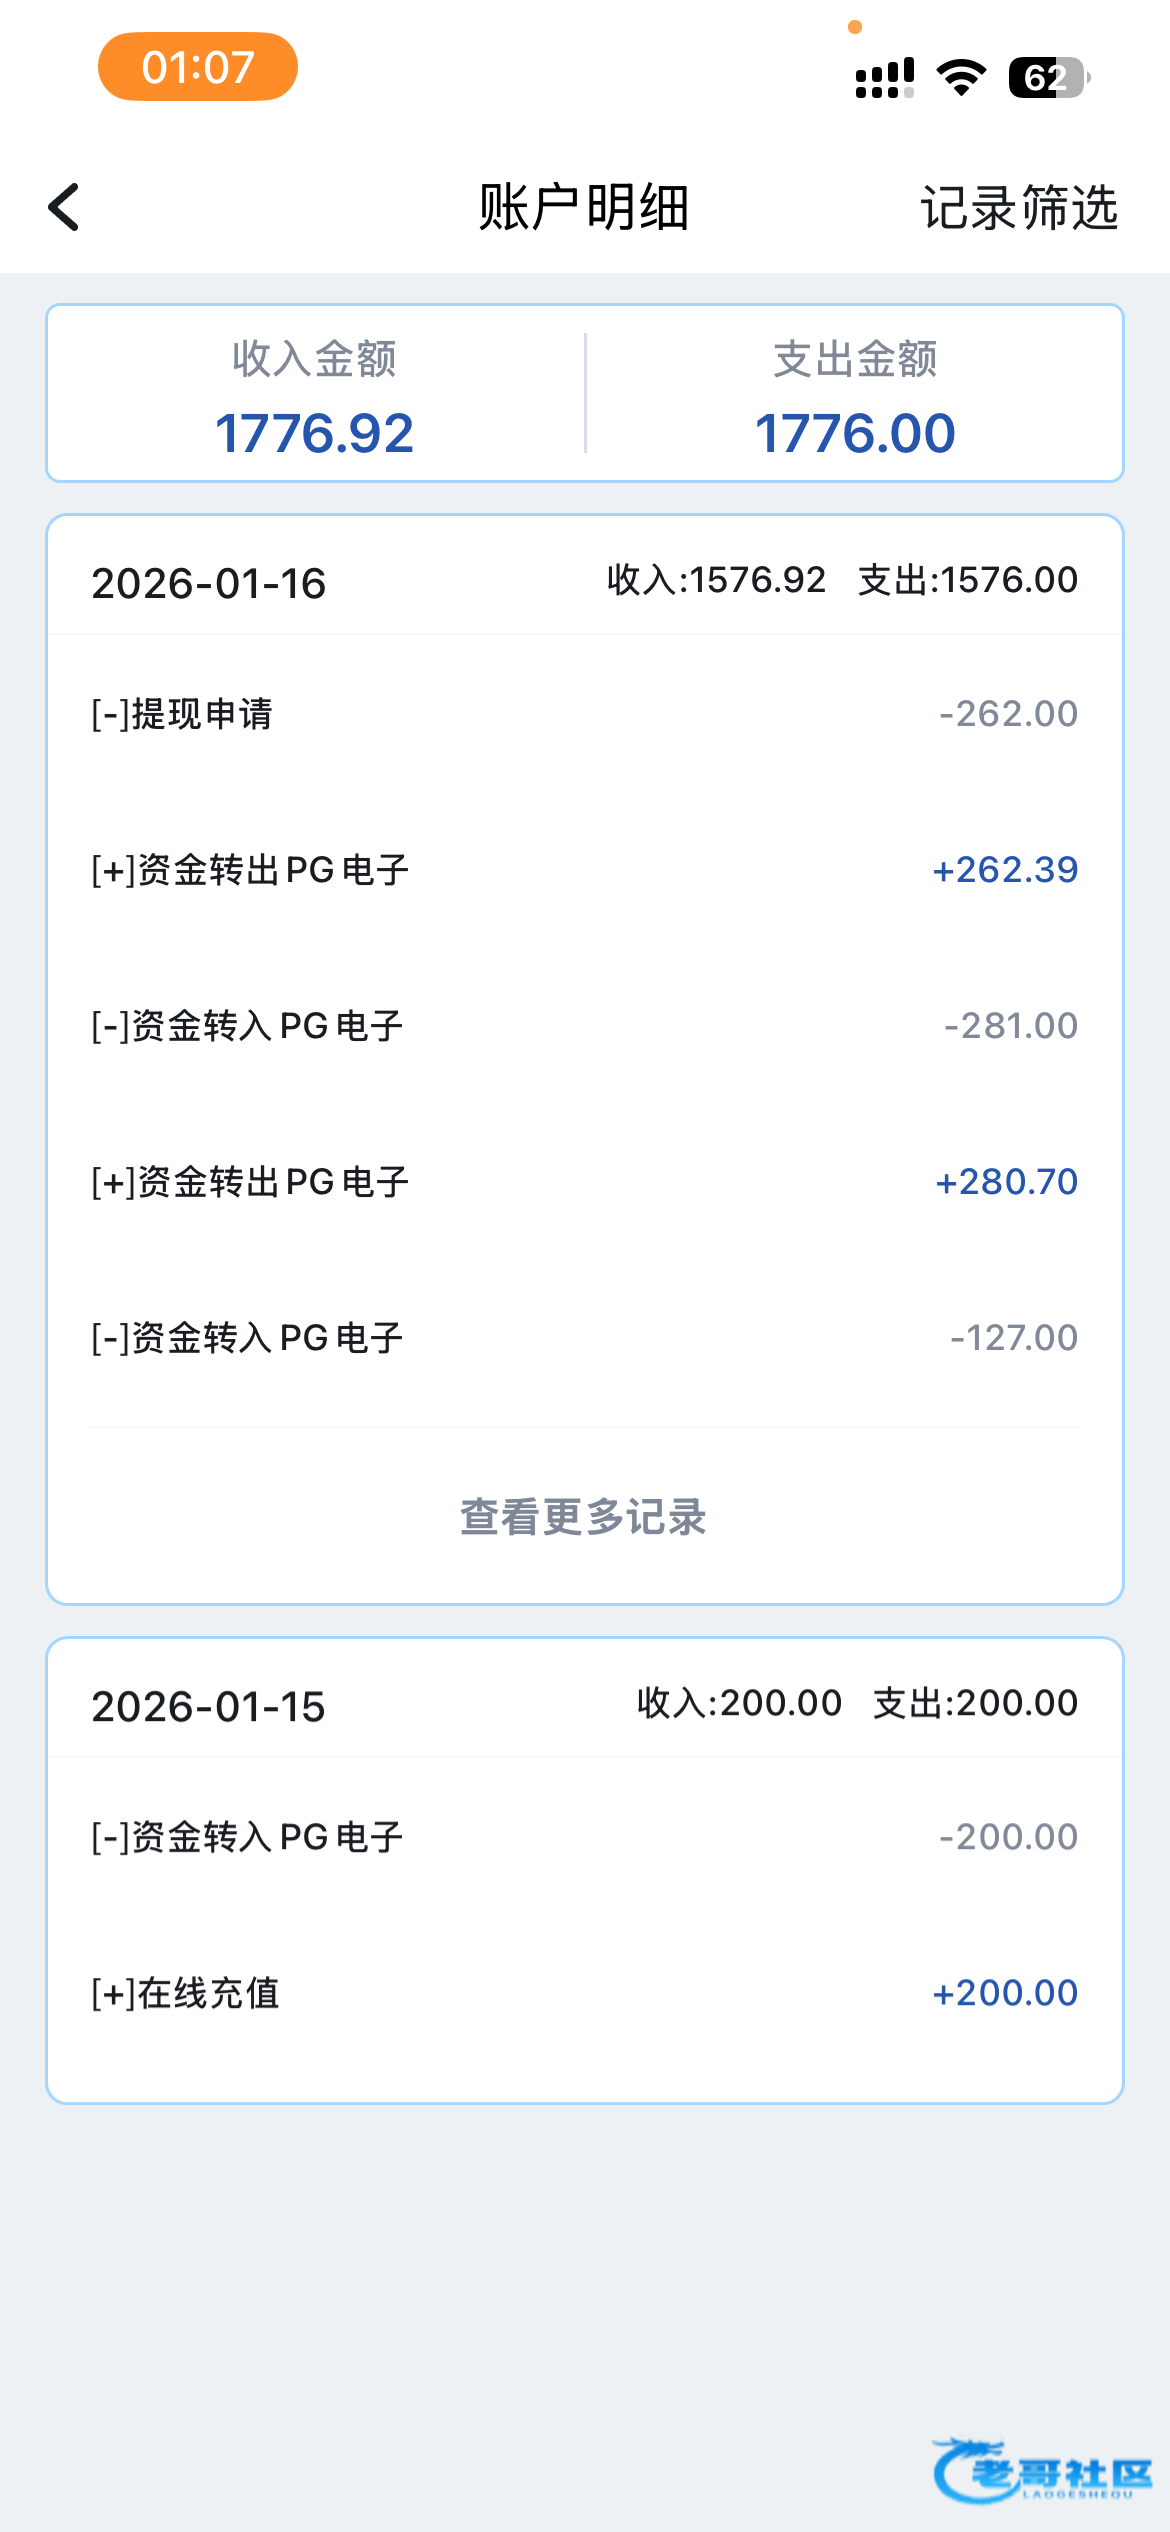Select the 支出金额 1776.00 summary
1170x2532 pixels.
click(855, 395)
